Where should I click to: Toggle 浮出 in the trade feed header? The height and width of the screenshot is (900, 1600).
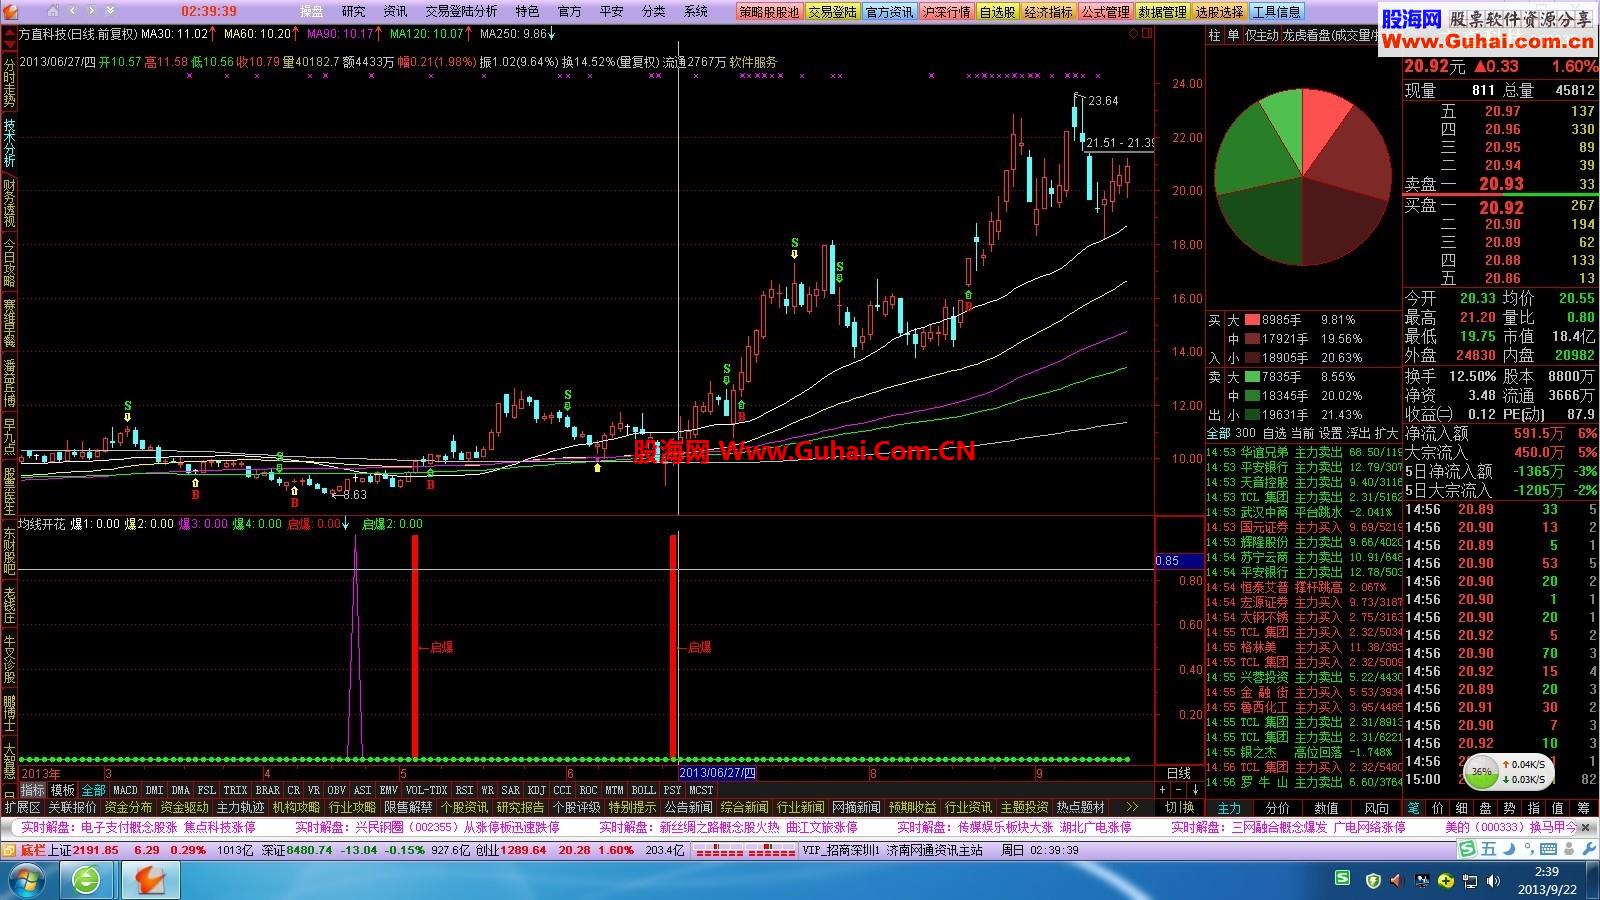tap(1358, 433)
